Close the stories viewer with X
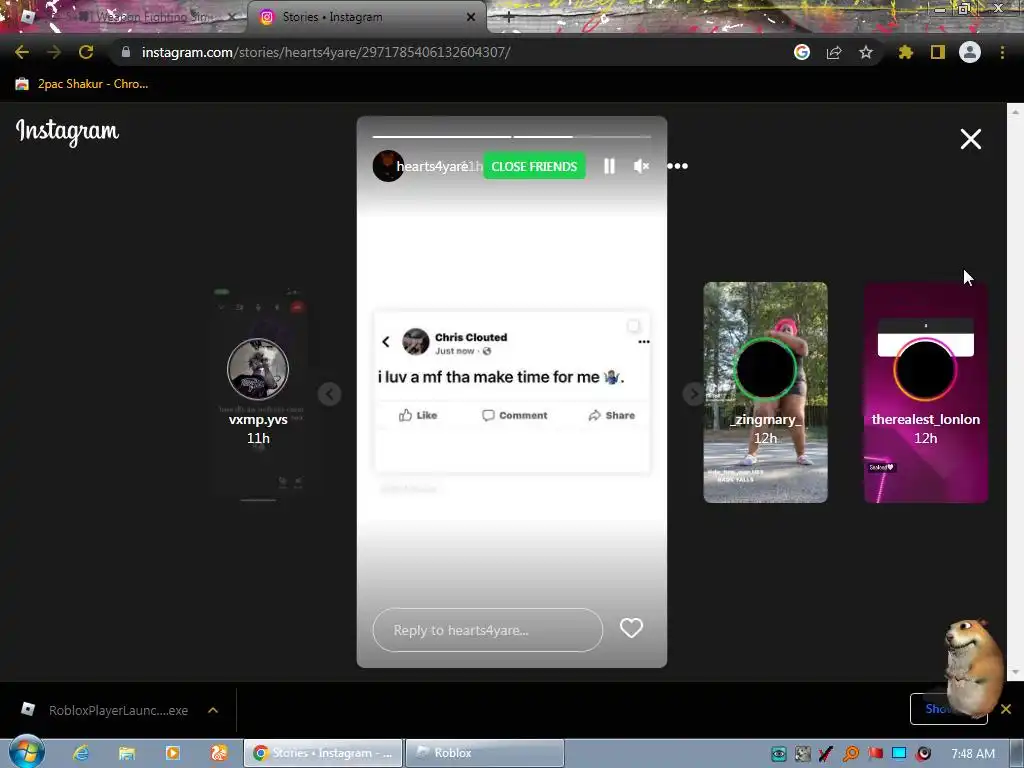Image resolution: width=1024 pixels, height=768 pixels. coord(970,138)
